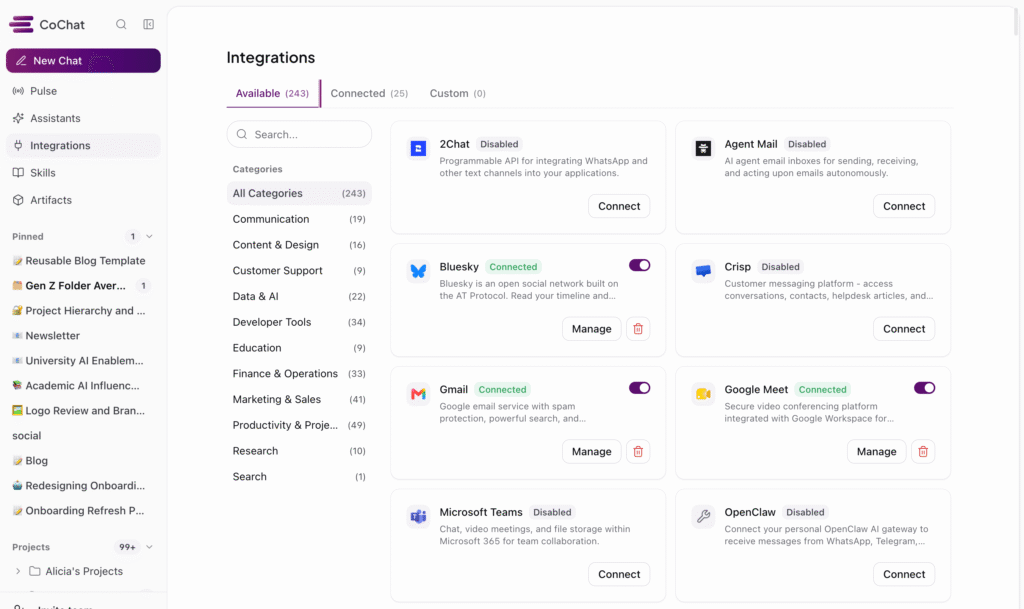Viewport: 1024px width, 609px height.
Task: Collapse the Projects section chevron
Action: [149, 547]
